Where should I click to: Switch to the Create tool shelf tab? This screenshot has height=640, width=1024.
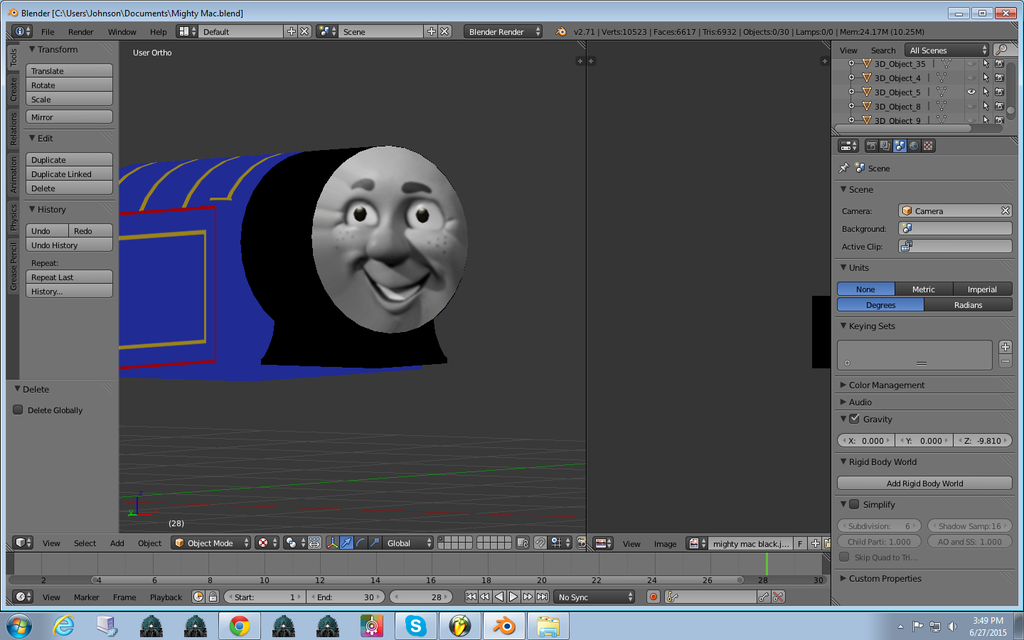click(x=12, y=89)
